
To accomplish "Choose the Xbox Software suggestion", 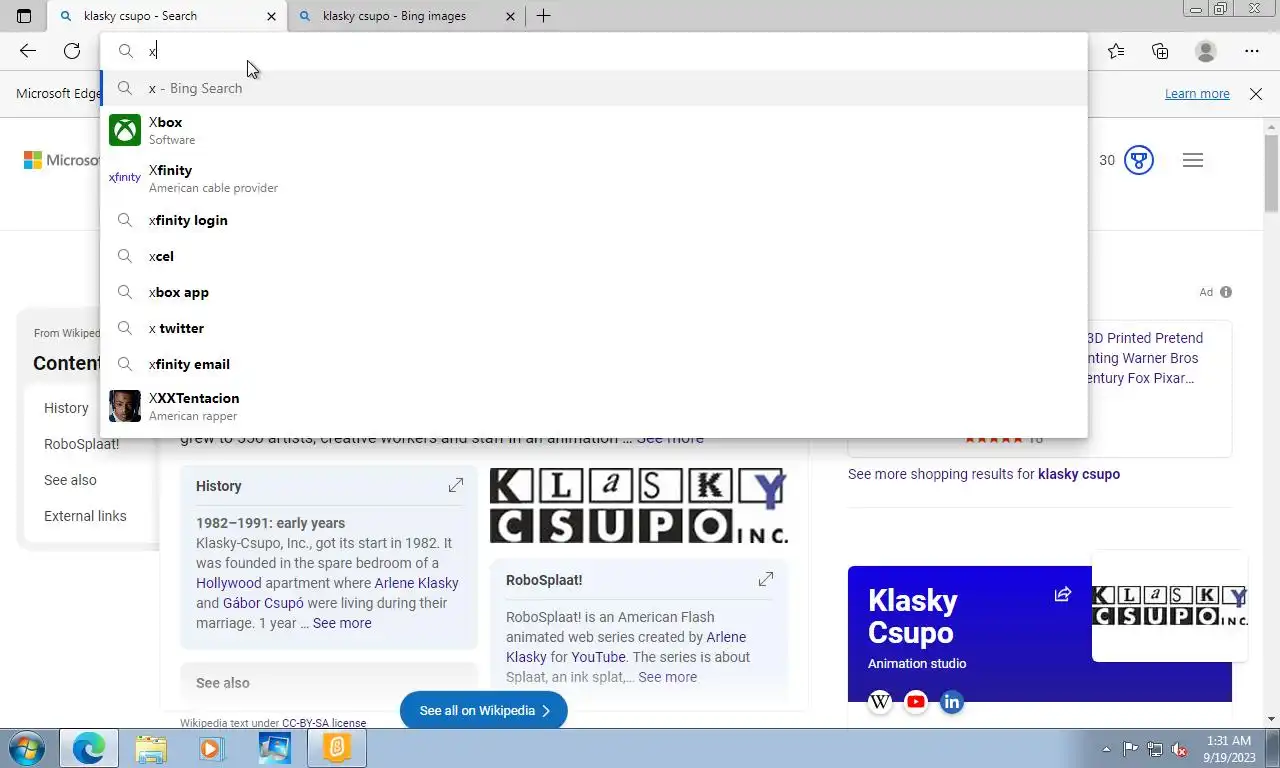I will pos(594,130).
